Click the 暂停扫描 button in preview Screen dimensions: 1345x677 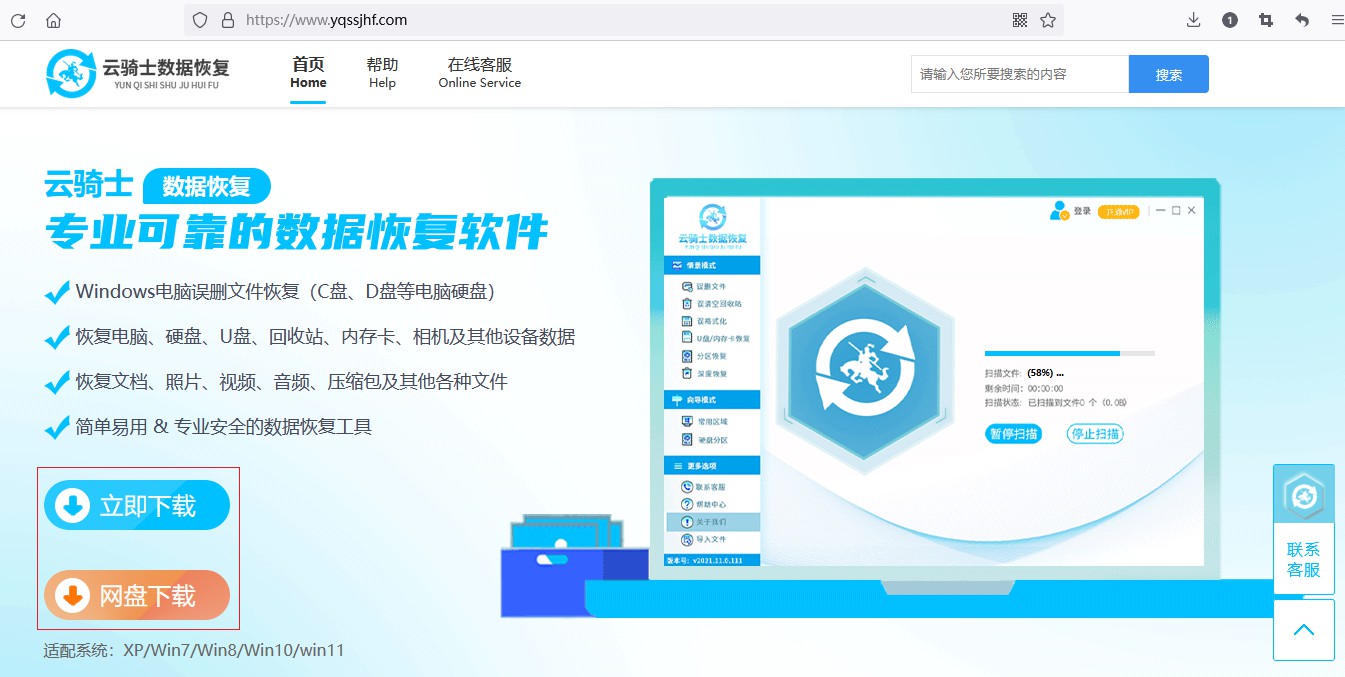click(1013, 434)
